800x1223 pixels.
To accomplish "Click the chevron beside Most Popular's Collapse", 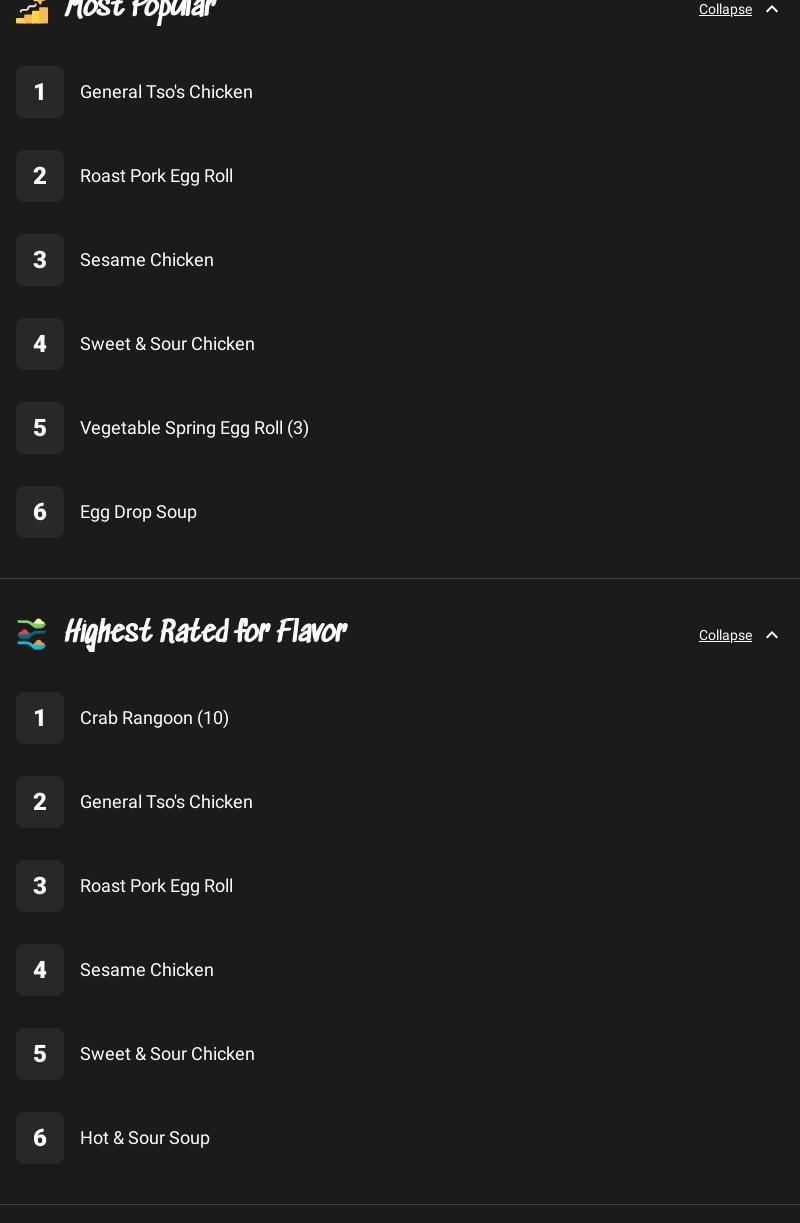I will coord(772,10).
